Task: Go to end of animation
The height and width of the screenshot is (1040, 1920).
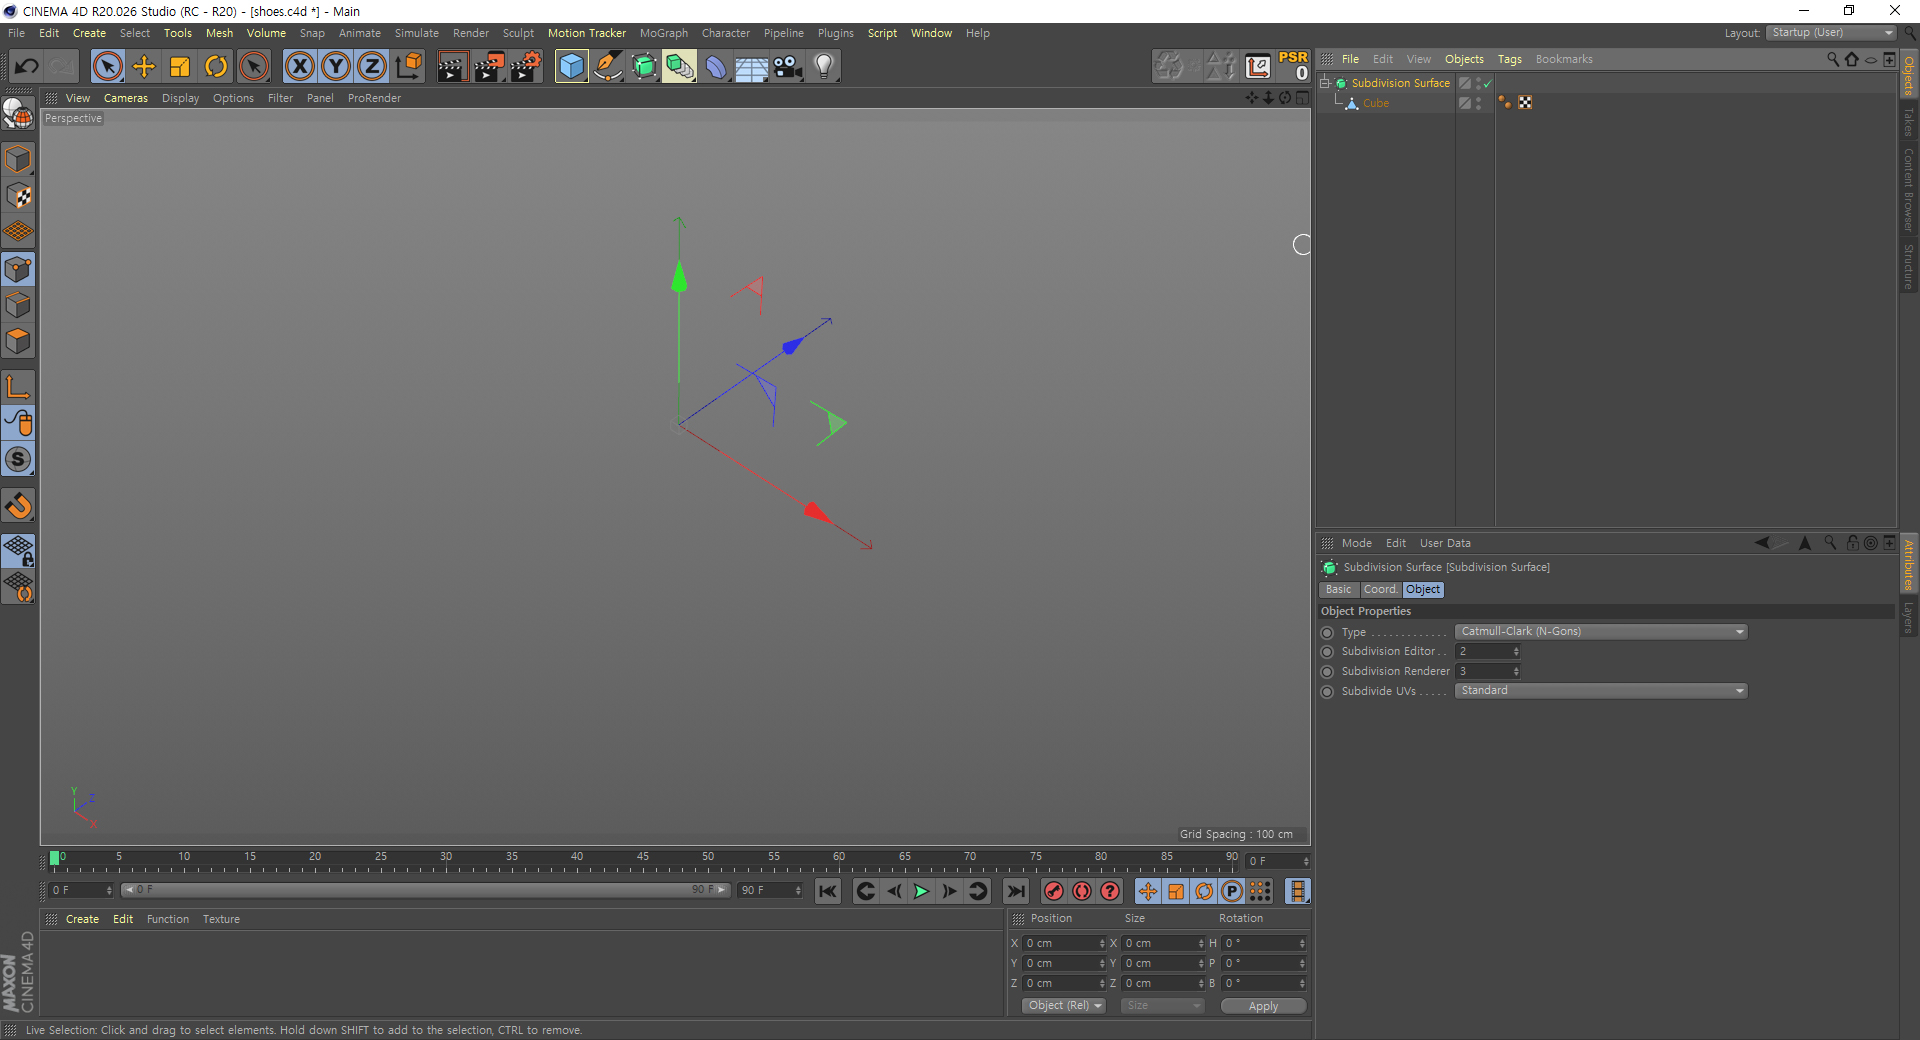Action: (x=1016, y=891)
